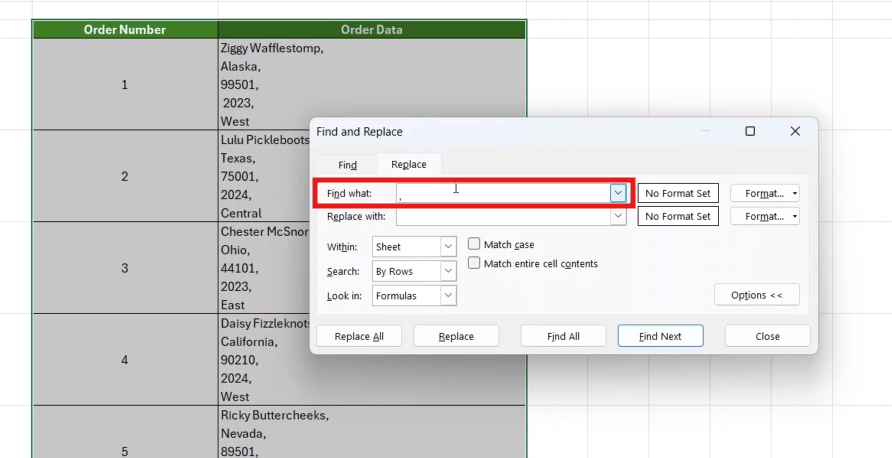Select the Order Data header cell
Viewport: 892px width, 458px height.
372,30
